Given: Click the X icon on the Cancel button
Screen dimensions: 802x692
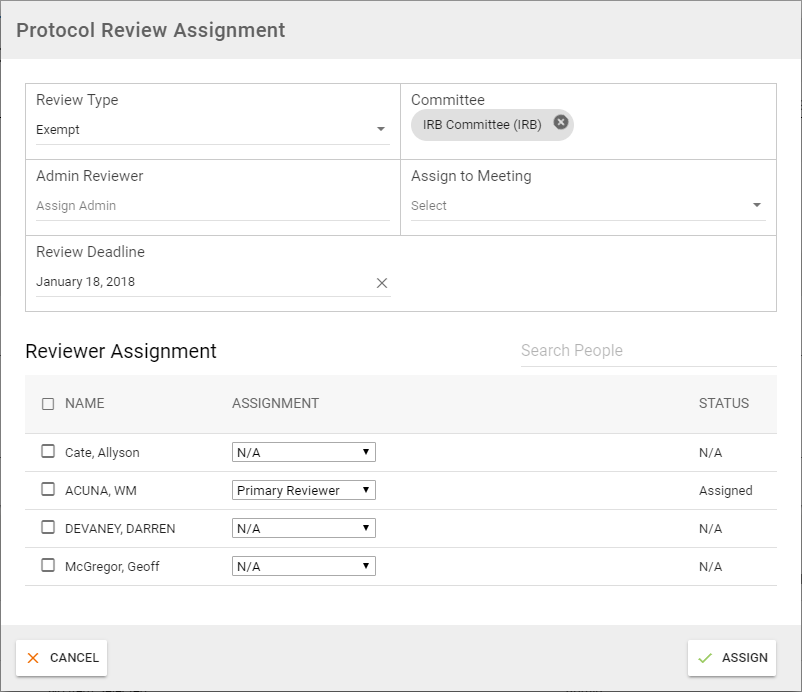Looking at the screenshot, I should (x=33, y=658).
